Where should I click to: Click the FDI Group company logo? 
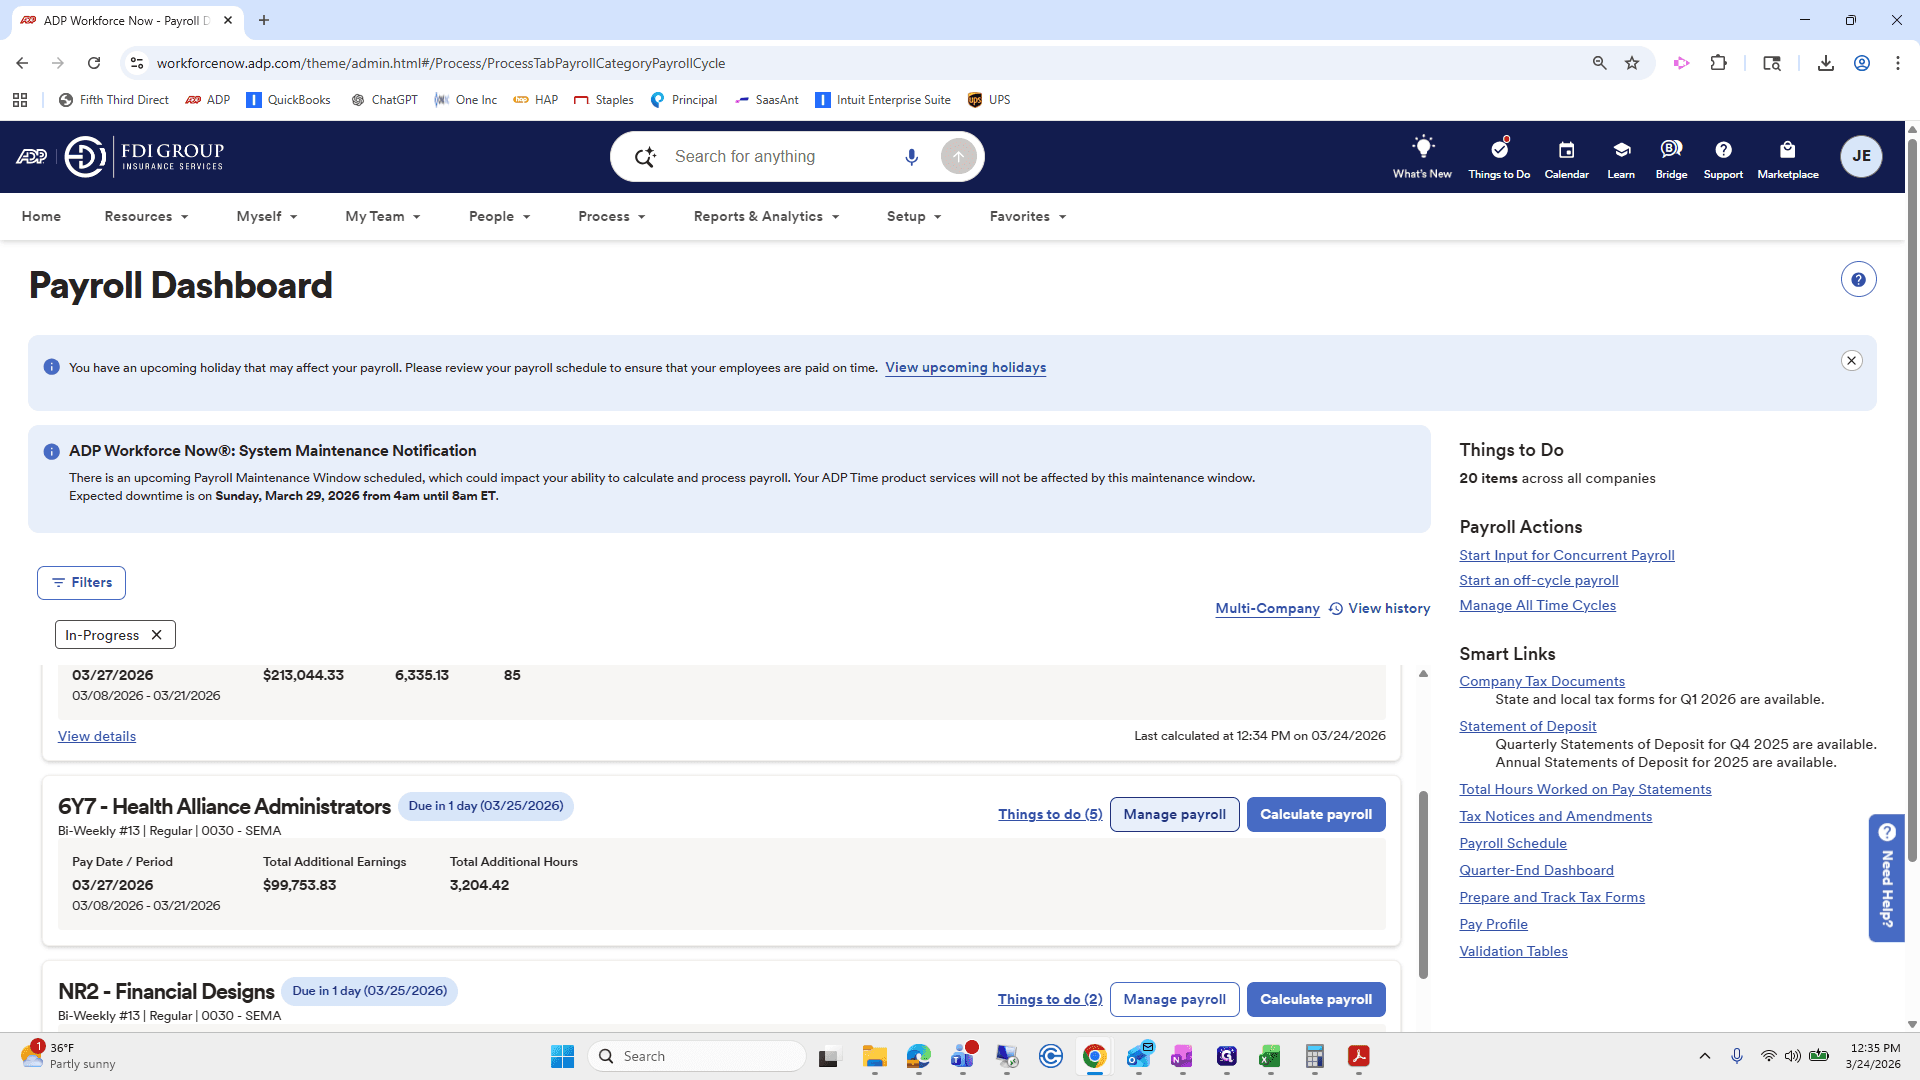point(144,156)
